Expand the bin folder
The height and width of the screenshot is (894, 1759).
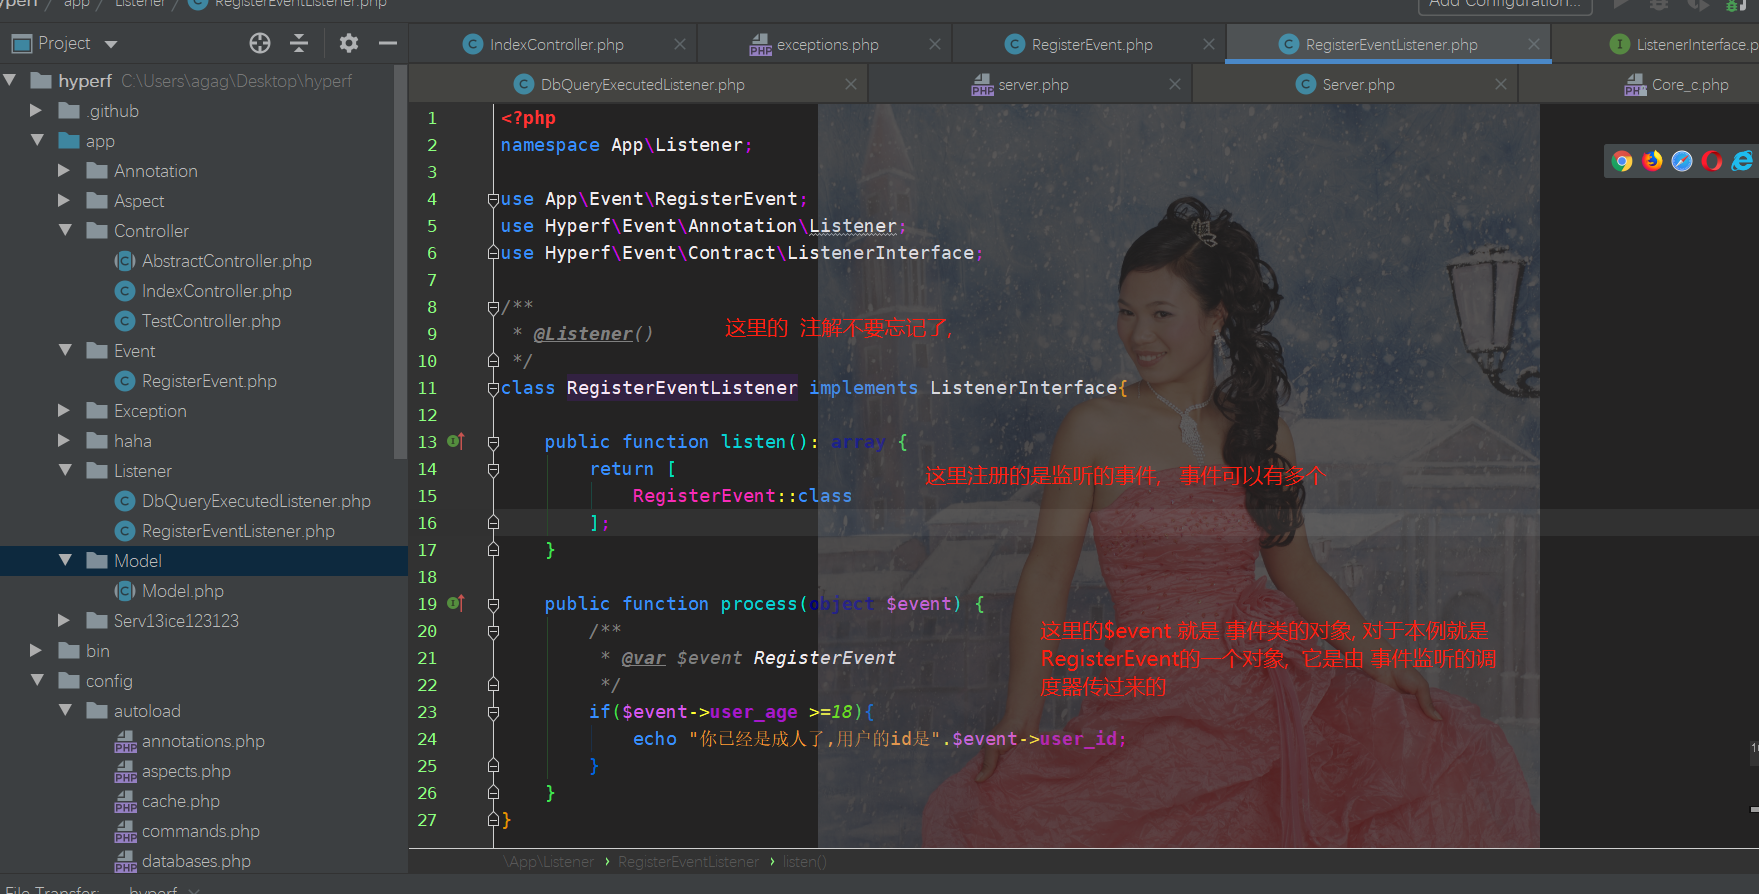36,650
